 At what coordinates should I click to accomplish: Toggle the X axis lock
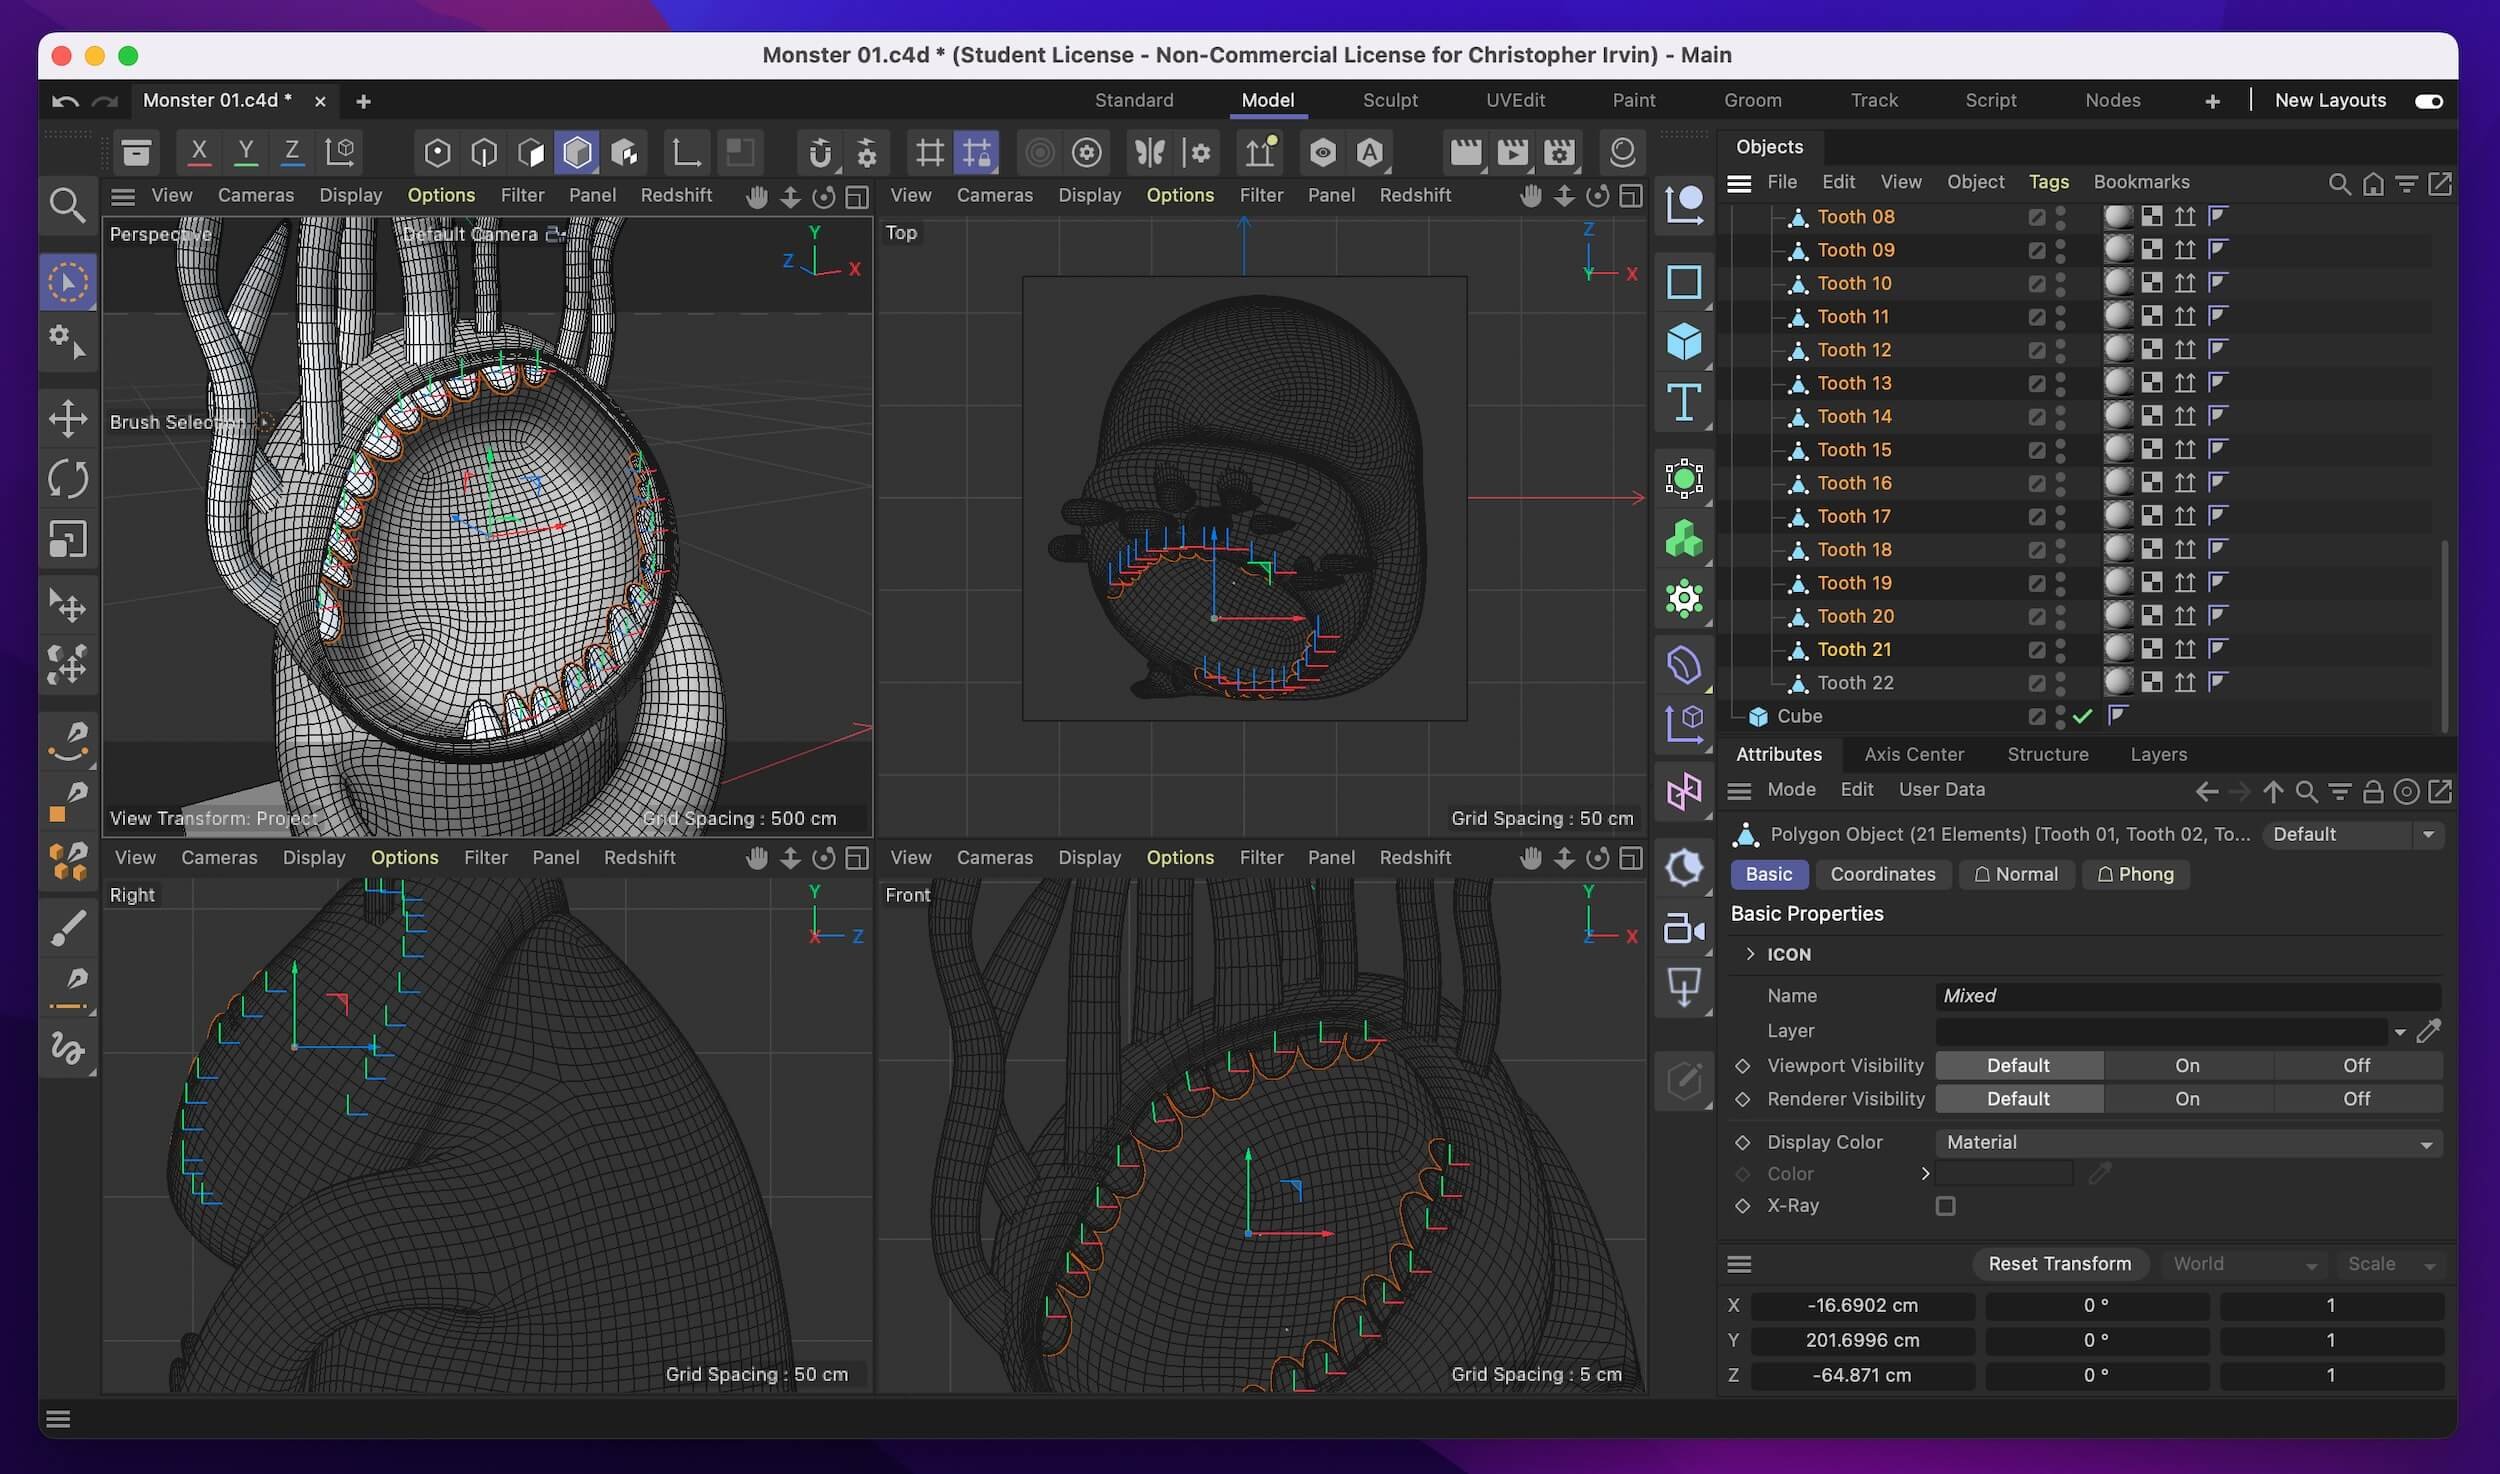(198, 152)
